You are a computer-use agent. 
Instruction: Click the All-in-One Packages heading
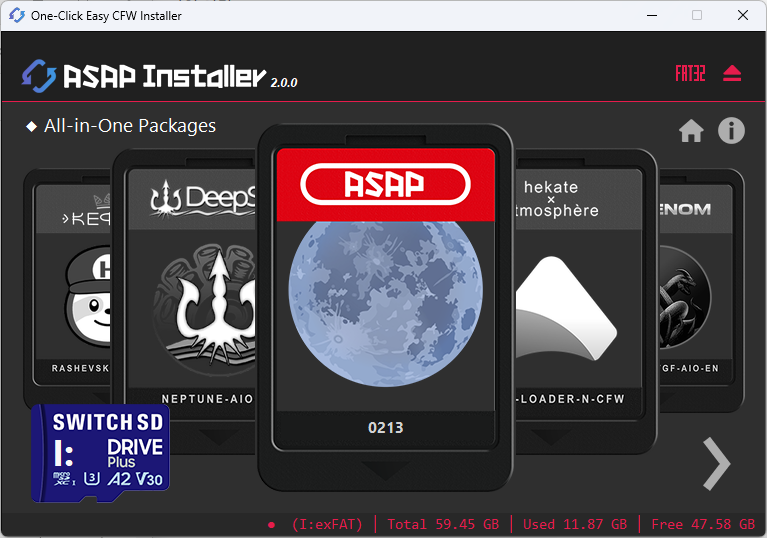point(130,126)
